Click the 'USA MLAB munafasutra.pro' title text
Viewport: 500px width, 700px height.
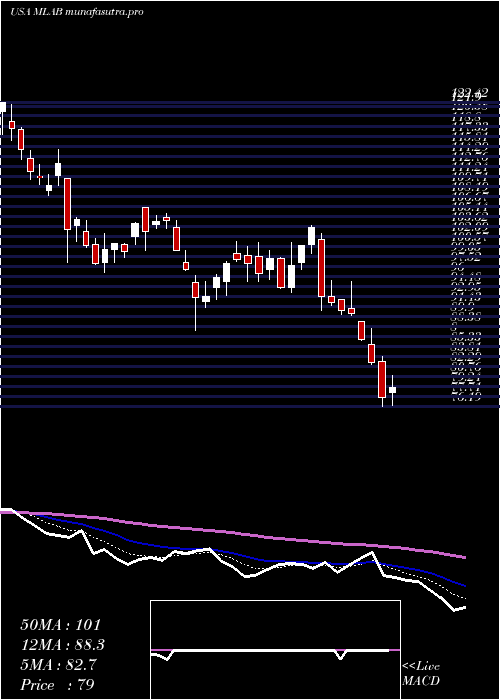[76, 12]
